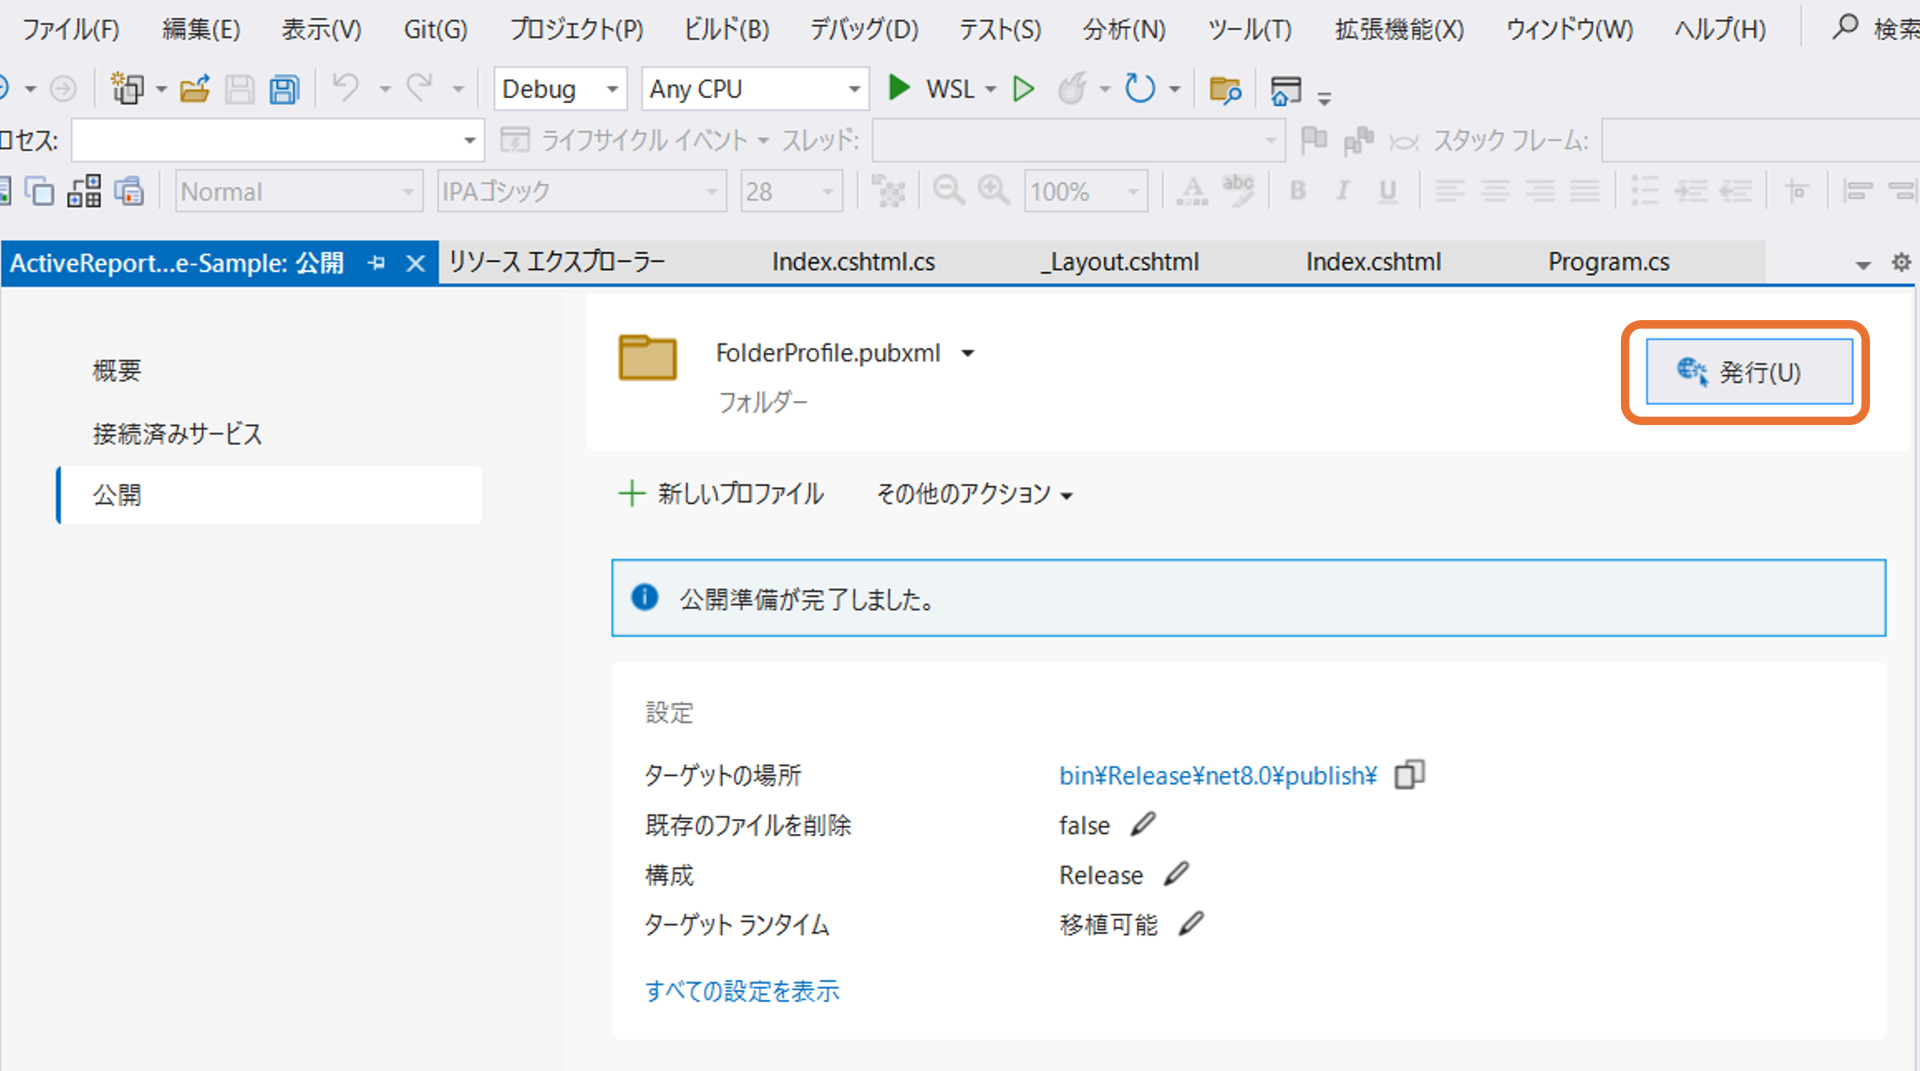The image size is (1920, 1071).
Task: Open the 分析(N) menu
Action: pos(1124,29)
